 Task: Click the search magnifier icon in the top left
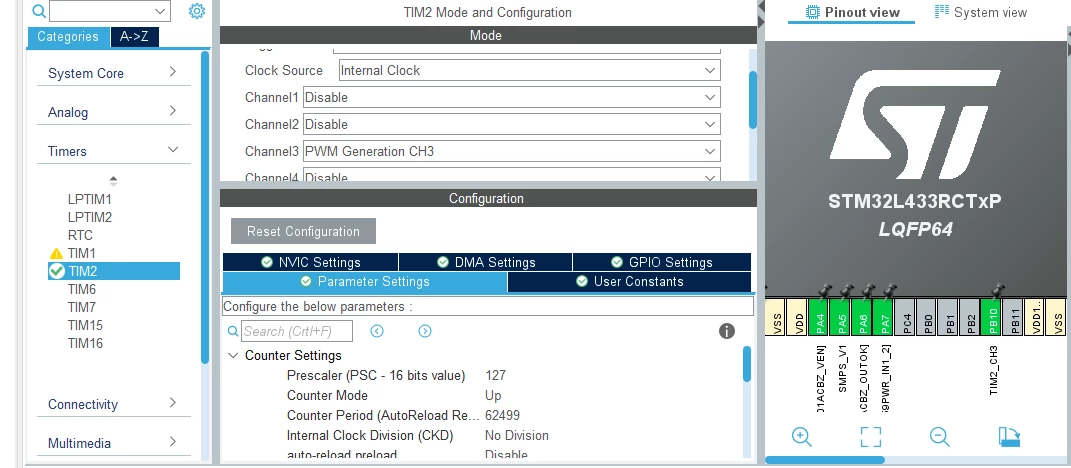pos(39,11)
